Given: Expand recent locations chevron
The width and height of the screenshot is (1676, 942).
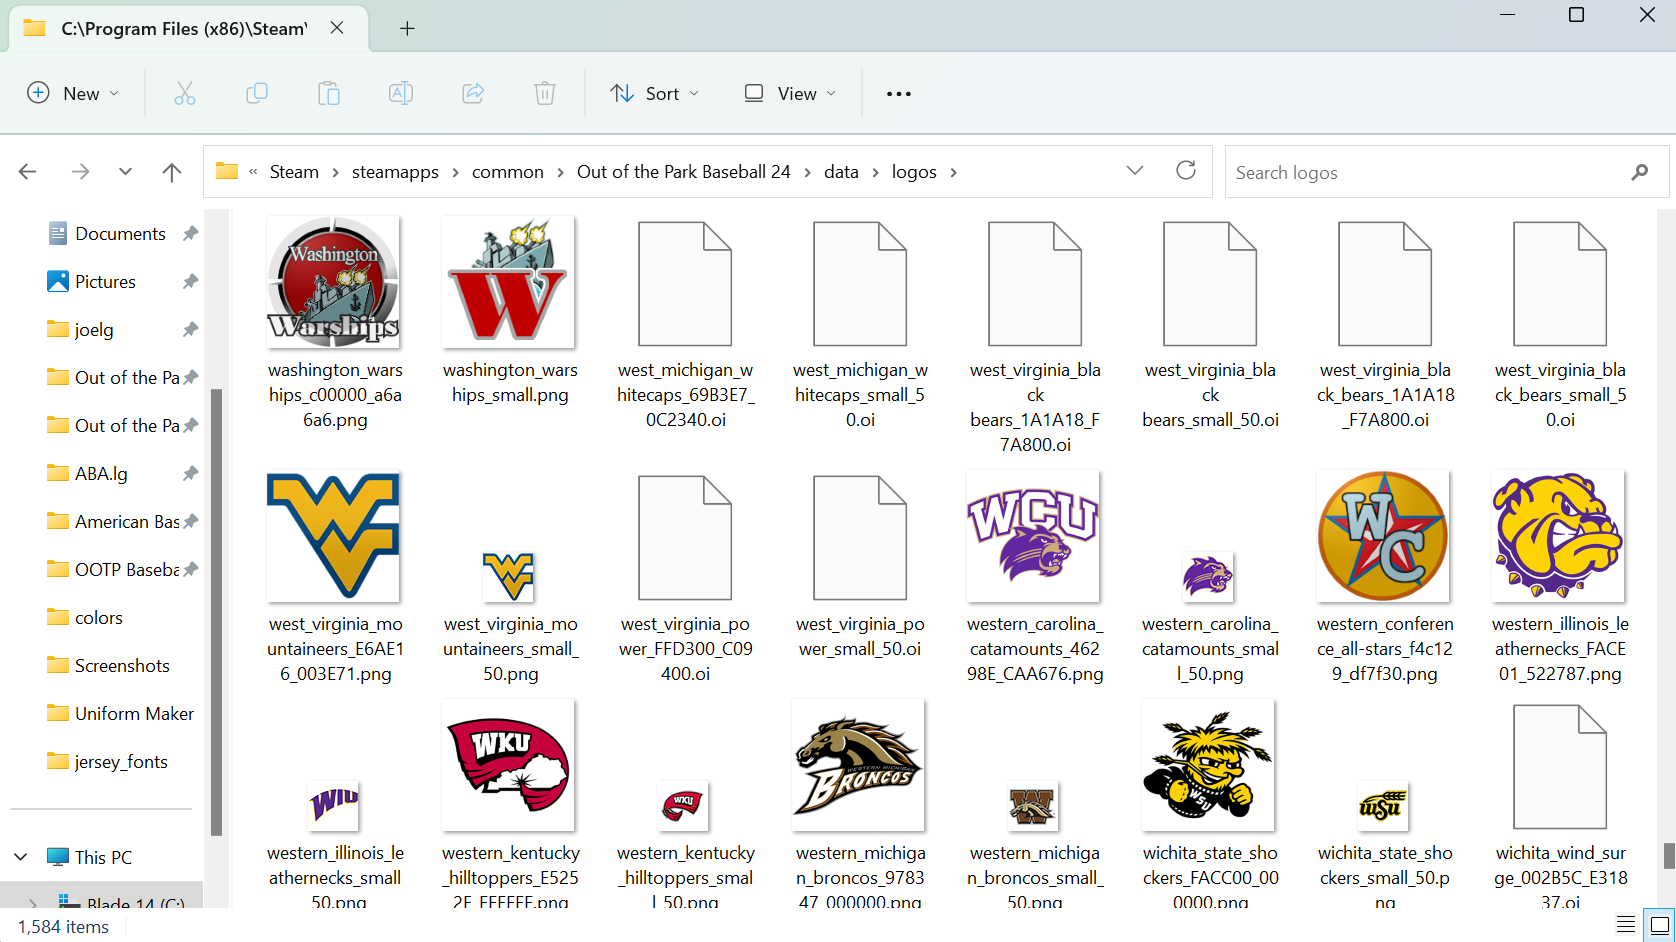Looking at the screenshot, I should [125, 172].
